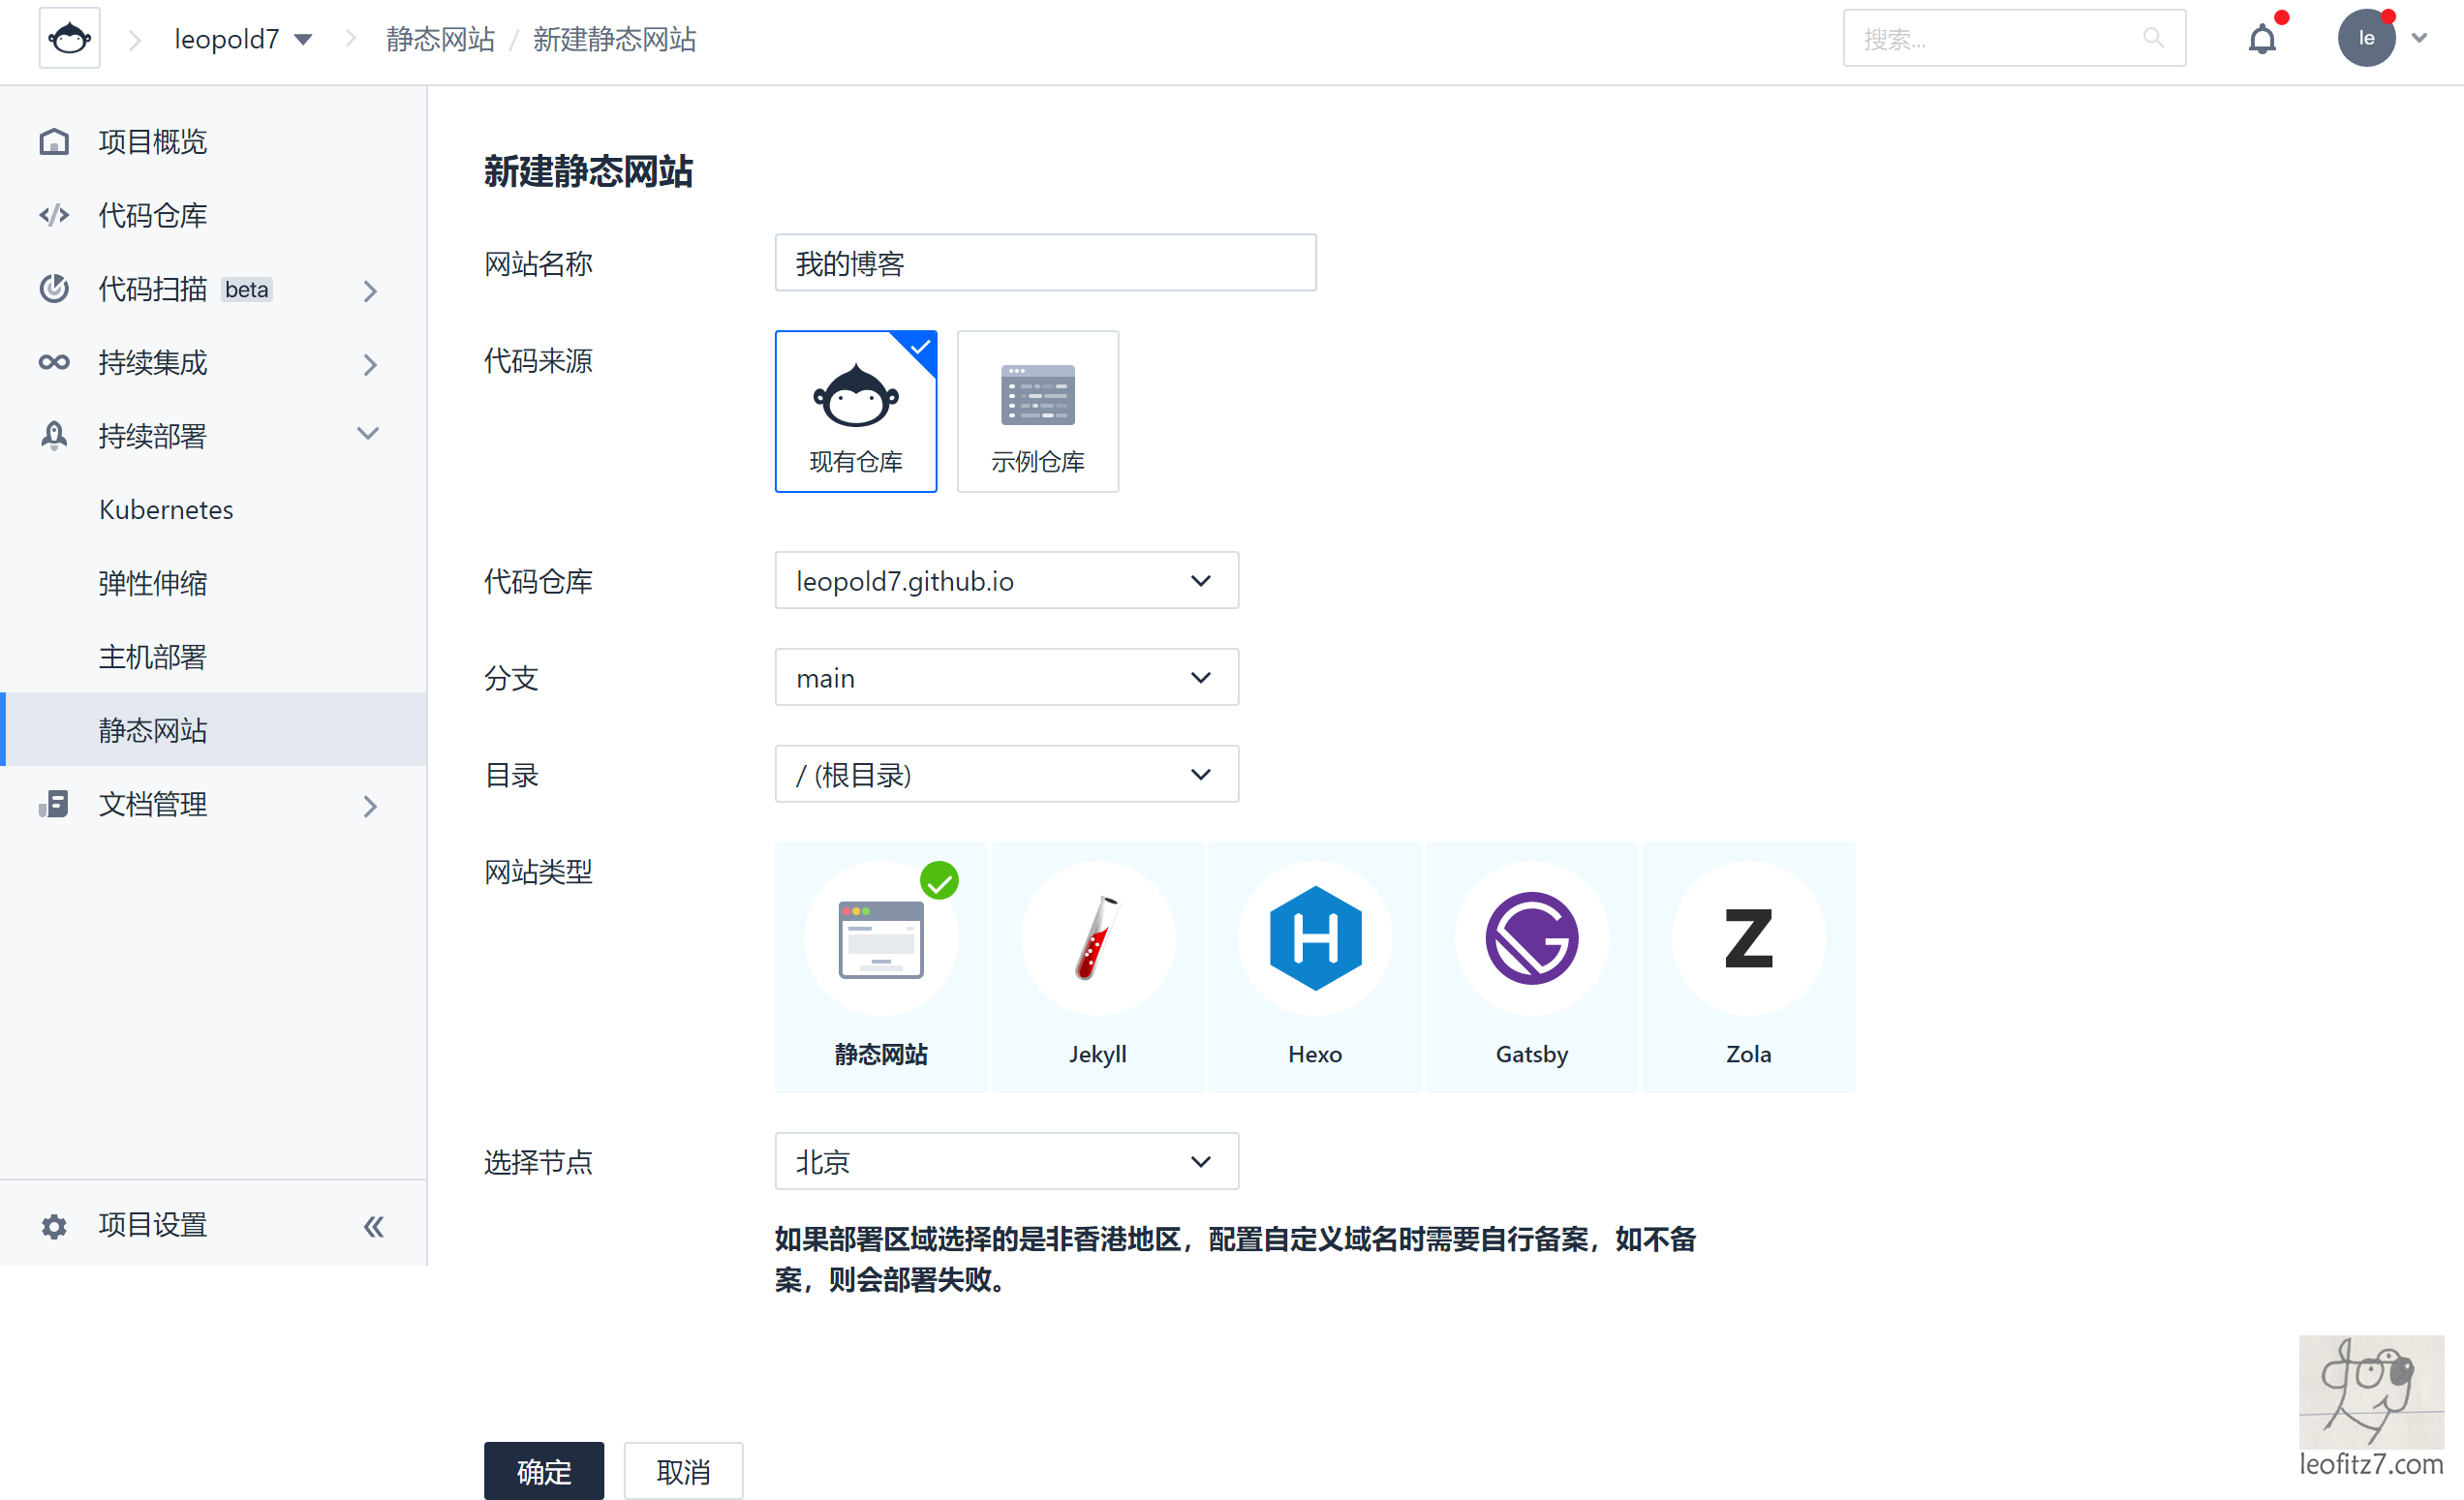This screenshot has height=1500, width=2464.
Task: Select Hexo as the website type
Action: 1314,965
